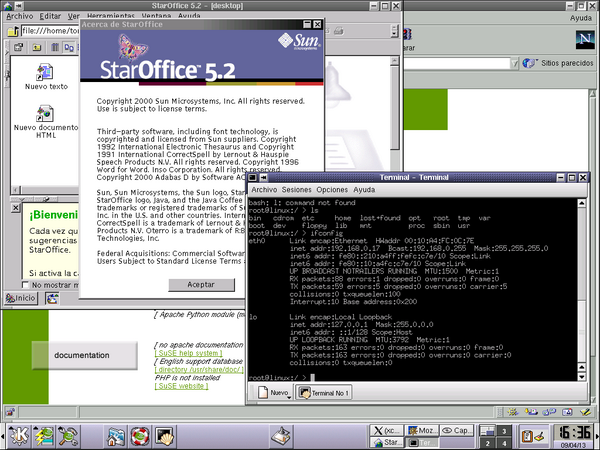Launch the terminal shell panel icon

(x=165, y=435)
